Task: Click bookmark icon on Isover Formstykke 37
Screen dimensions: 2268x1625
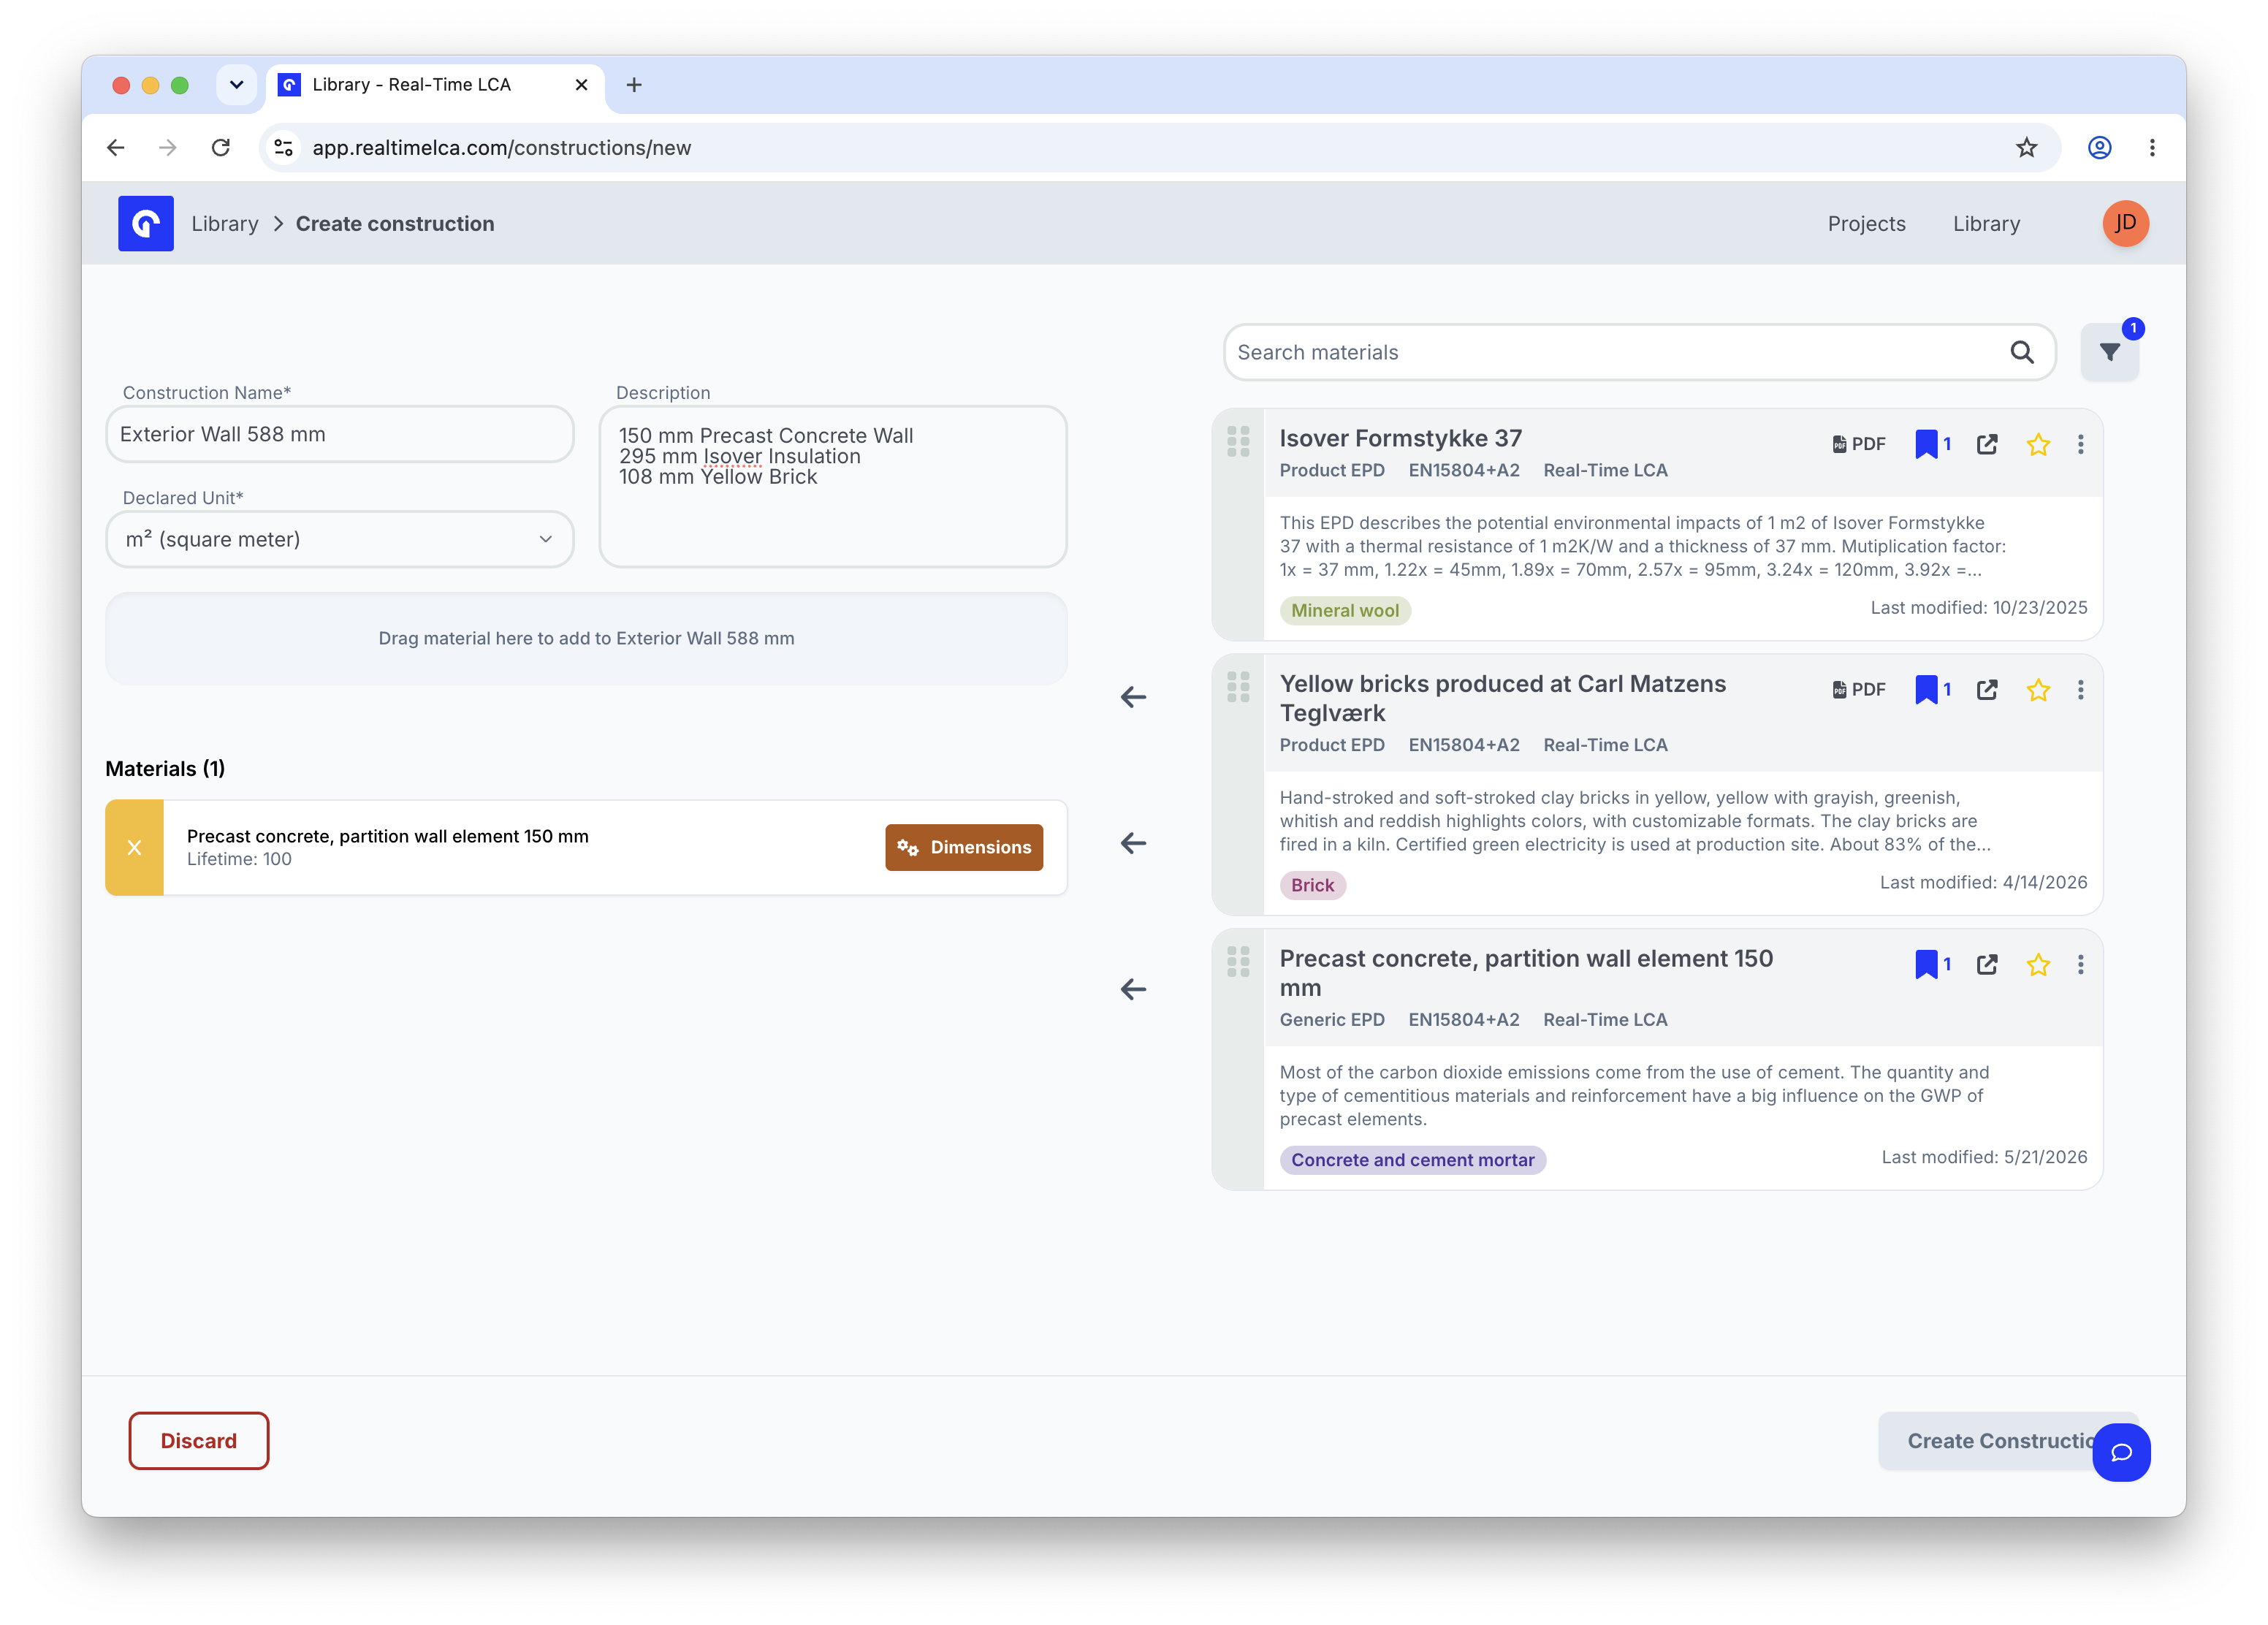Action: coord(1925,444)
